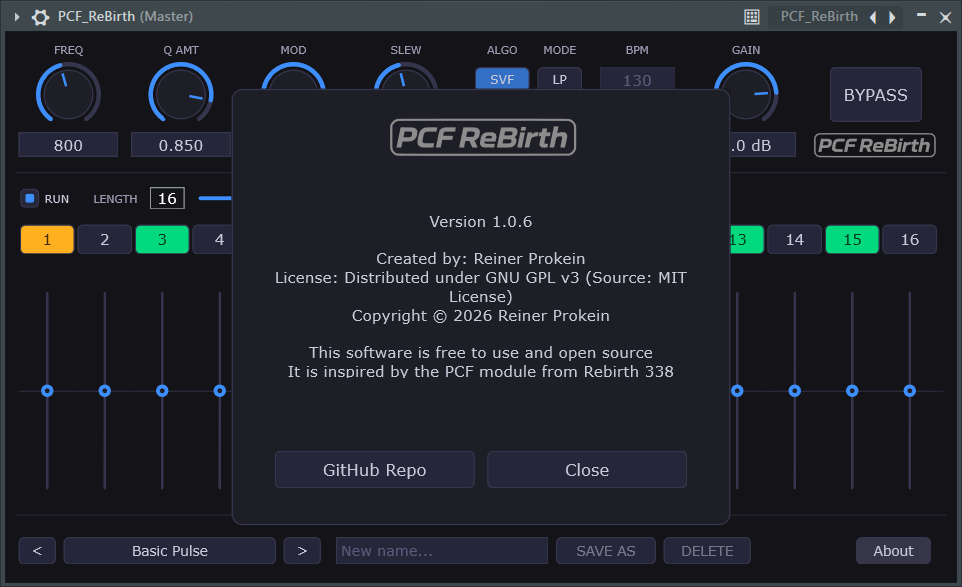Toggle the BYPASS button
Viewport: 962px width, 587px height.
click(x=875, y=95)
